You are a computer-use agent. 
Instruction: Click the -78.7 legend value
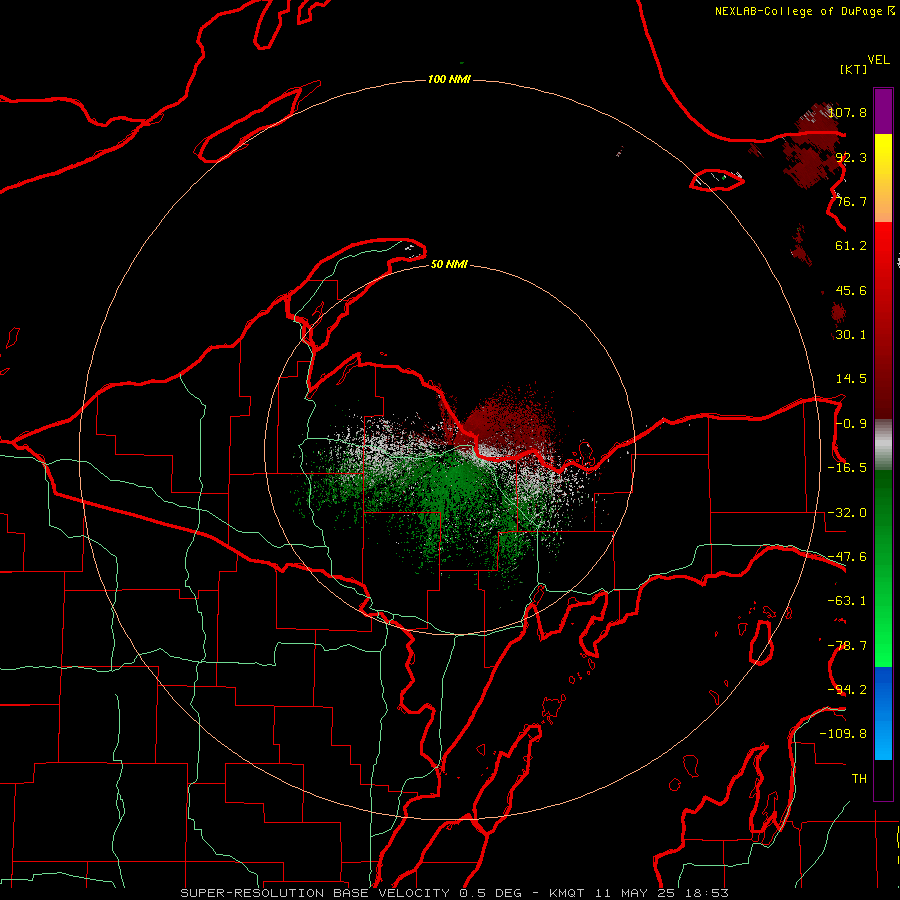pos(847,646)
